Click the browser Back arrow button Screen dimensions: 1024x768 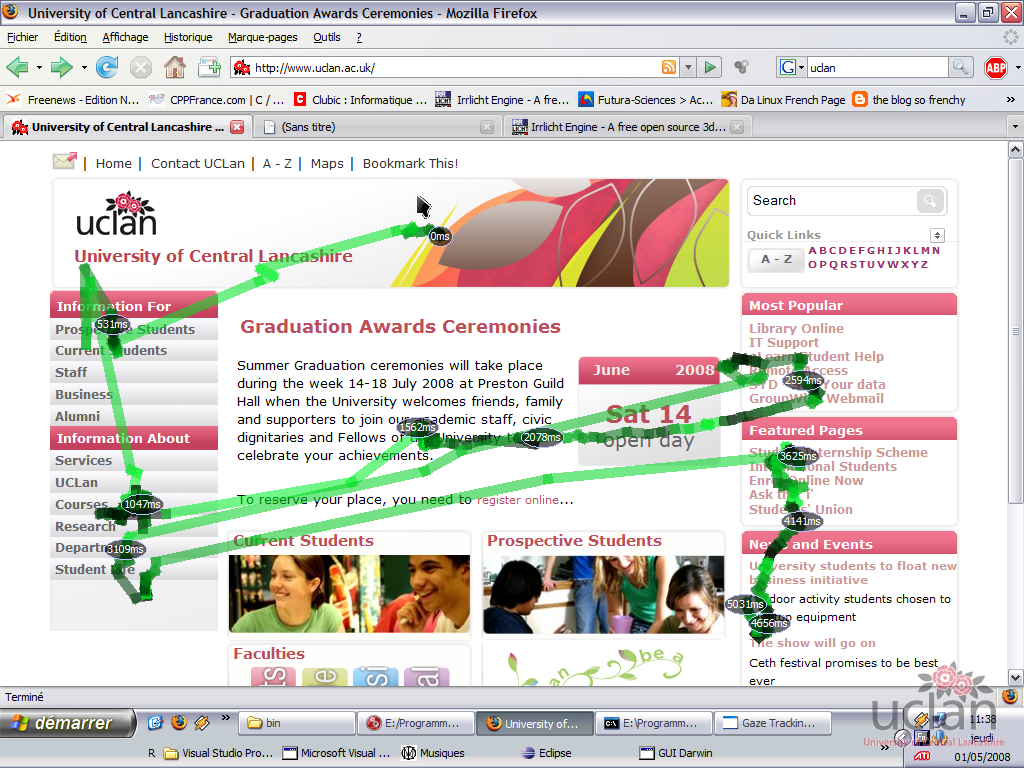[18, 67]
